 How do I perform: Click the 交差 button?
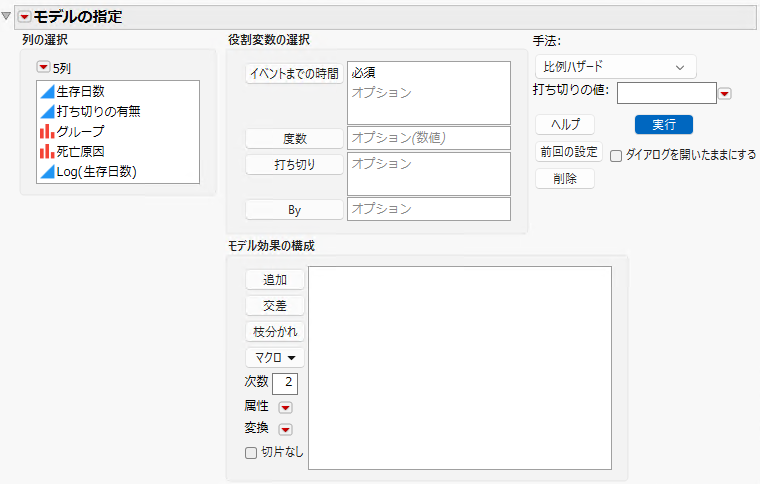click(275, 306)
